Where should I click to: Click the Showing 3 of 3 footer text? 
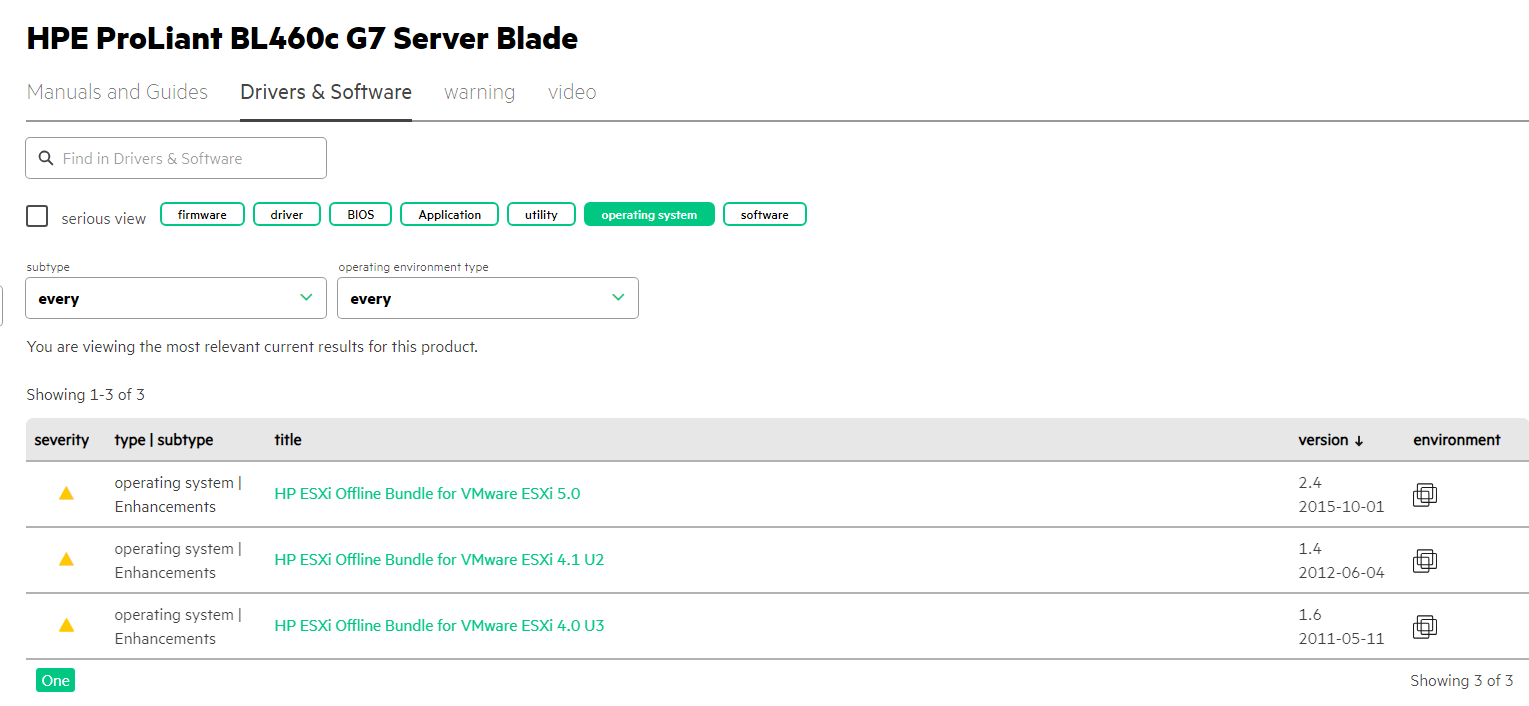1461,680
